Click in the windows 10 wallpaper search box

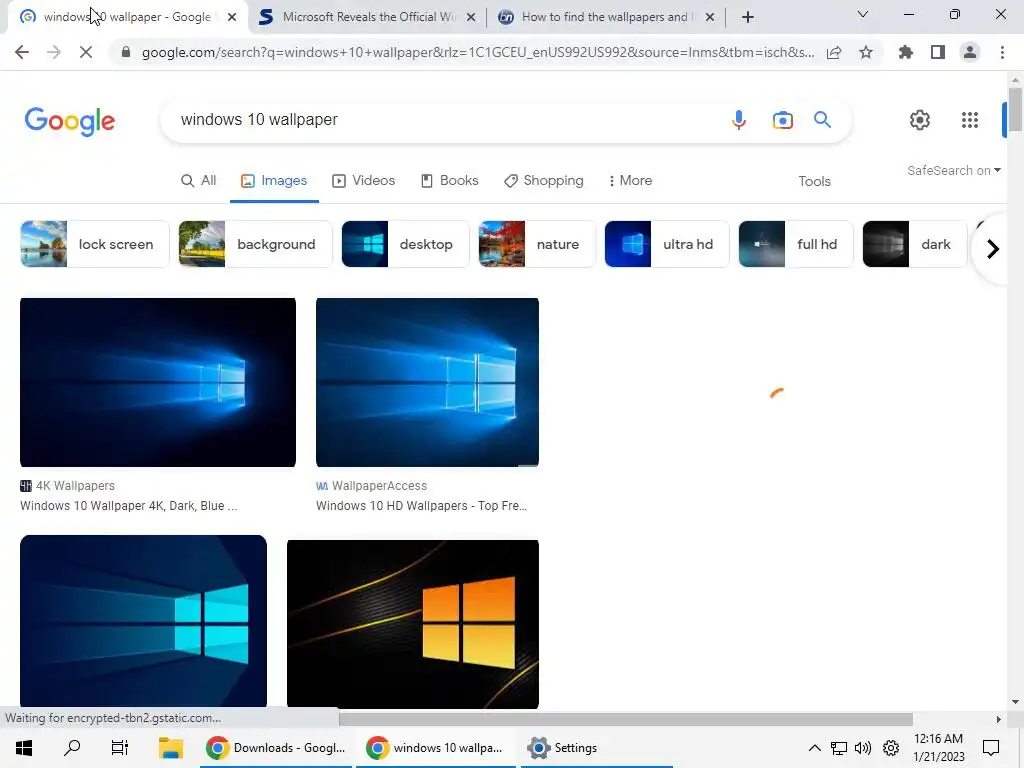444,120
